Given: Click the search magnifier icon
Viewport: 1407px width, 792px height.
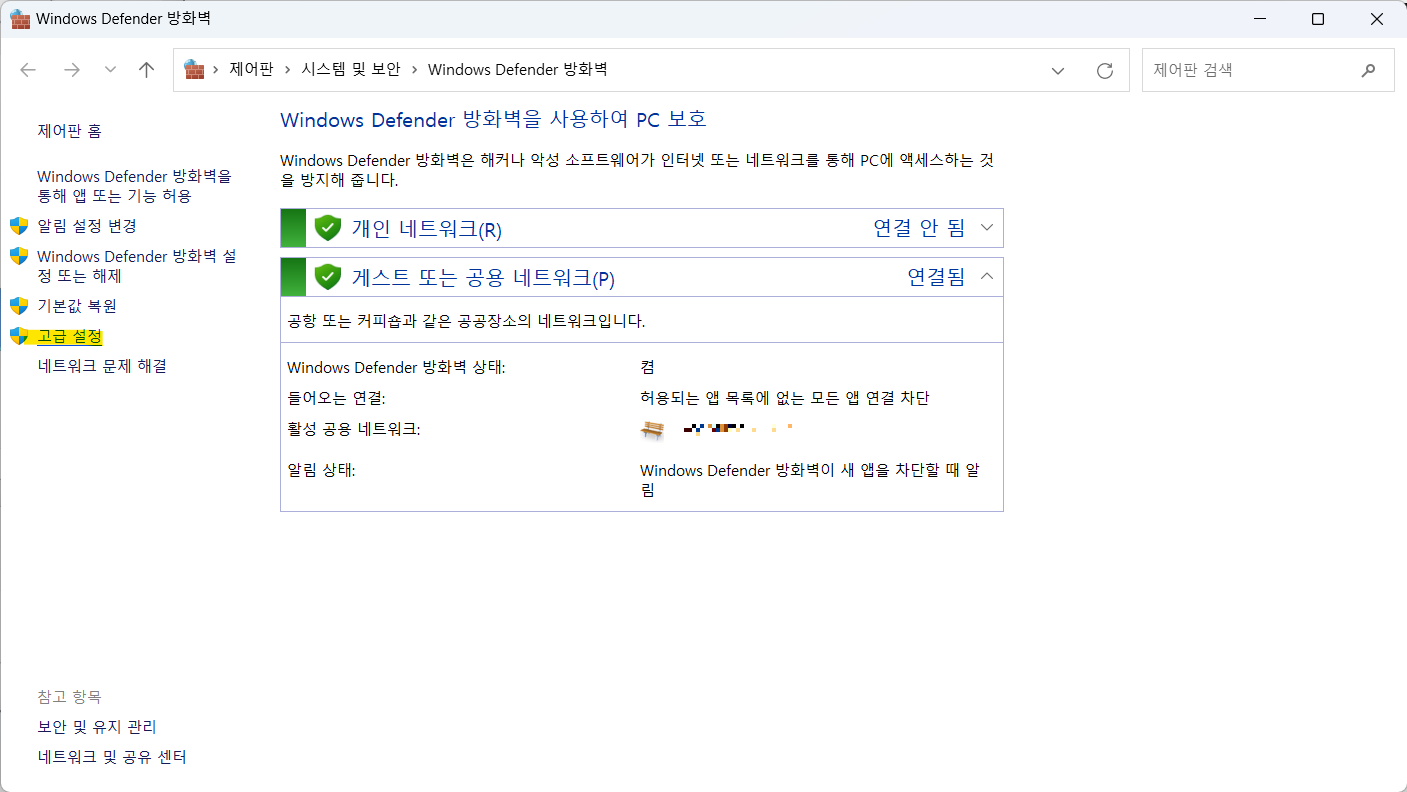Looking at the screenshot, I should point(1369,70).
